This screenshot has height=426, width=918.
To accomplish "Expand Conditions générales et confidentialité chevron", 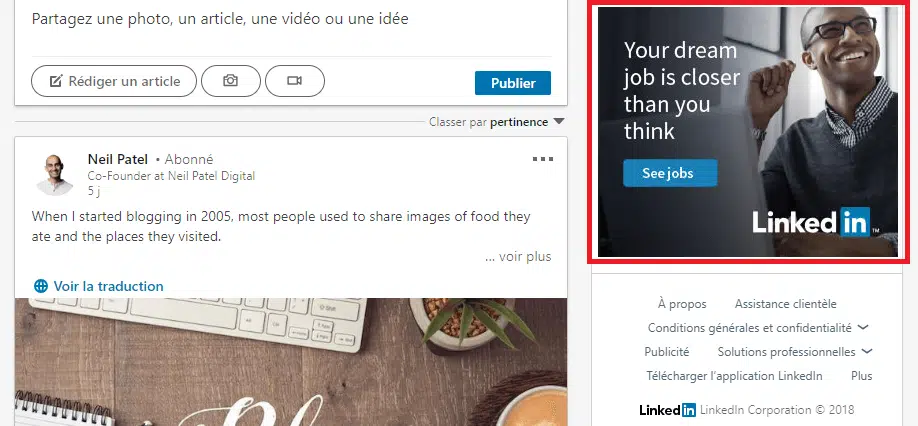I will tap(863, 327).
